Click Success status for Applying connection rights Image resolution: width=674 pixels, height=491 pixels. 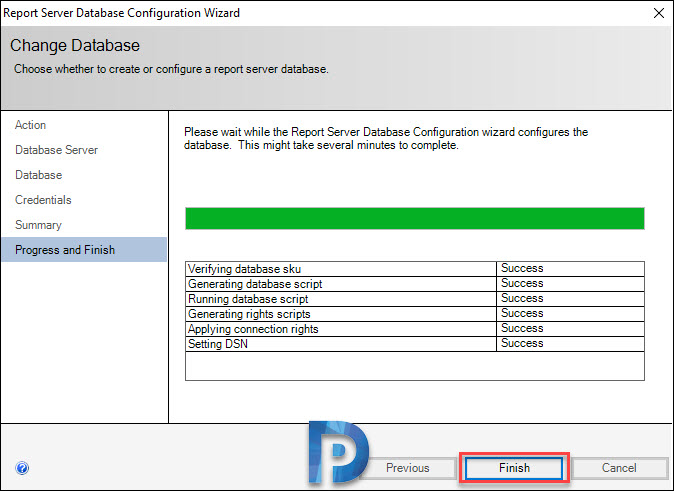(522, 328)
